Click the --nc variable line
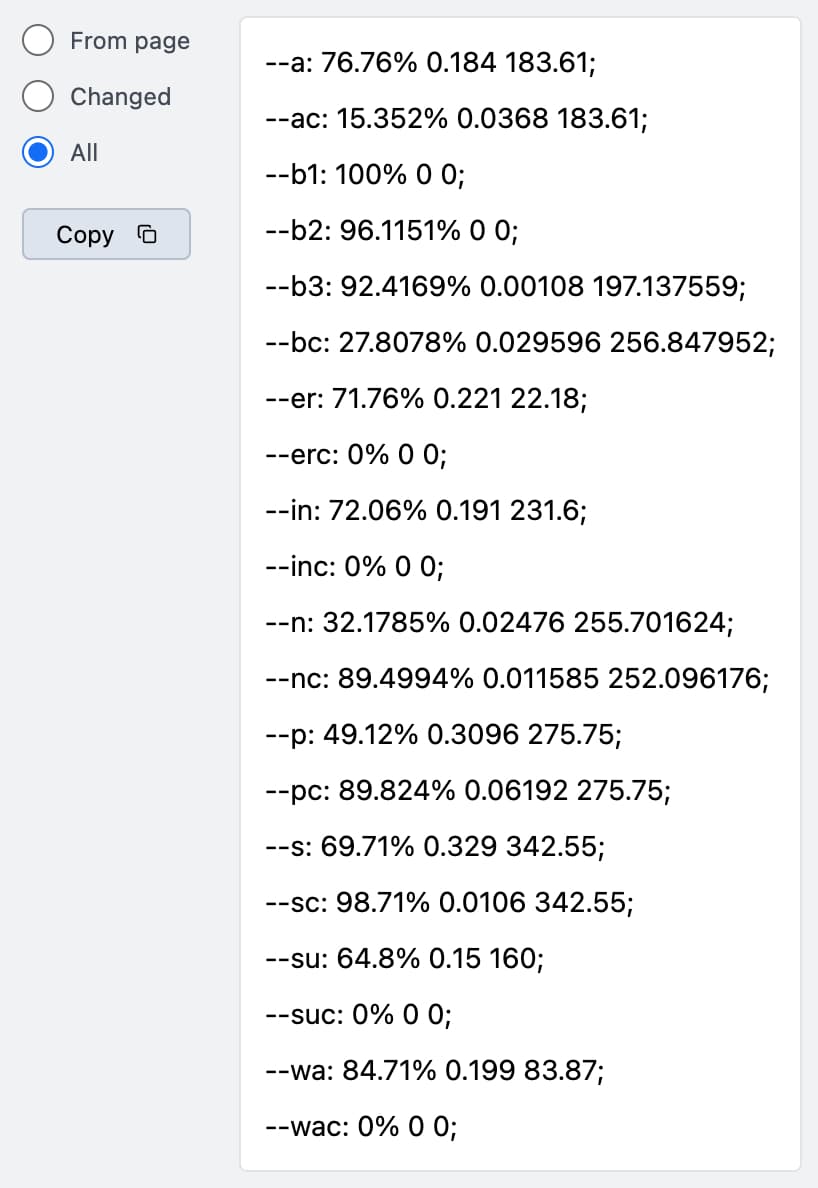Screen dimensions: 818x1188 pos(519,681)
